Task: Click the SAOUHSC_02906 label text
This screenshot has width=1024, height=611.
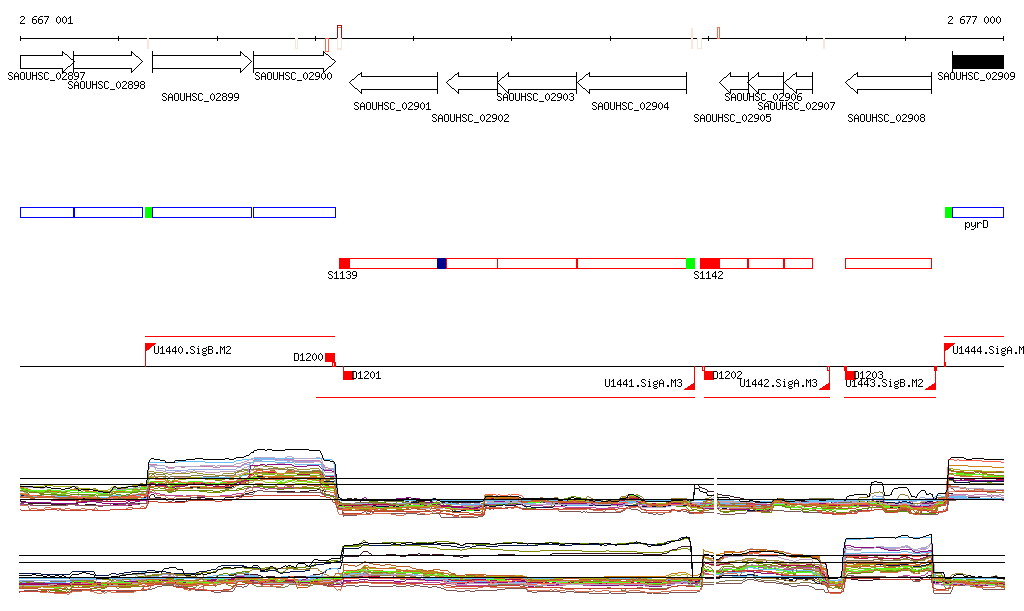Action: tap(763, 97)
